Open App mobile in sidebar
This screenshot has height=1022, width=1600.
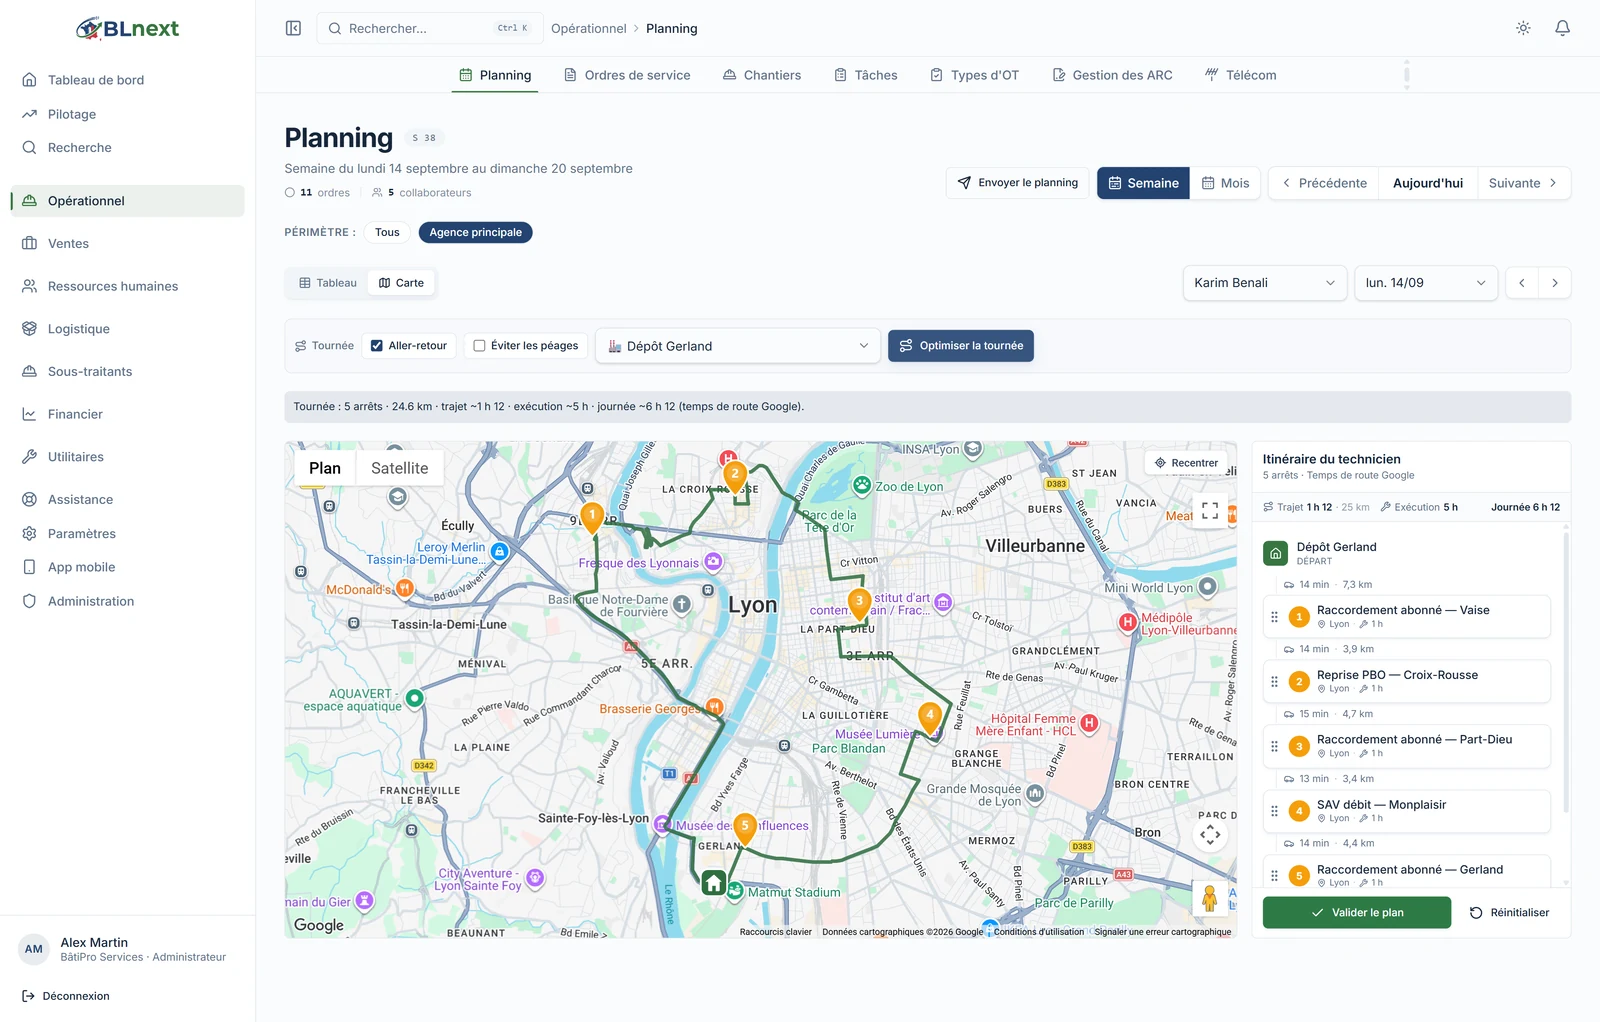click(127, 567)
